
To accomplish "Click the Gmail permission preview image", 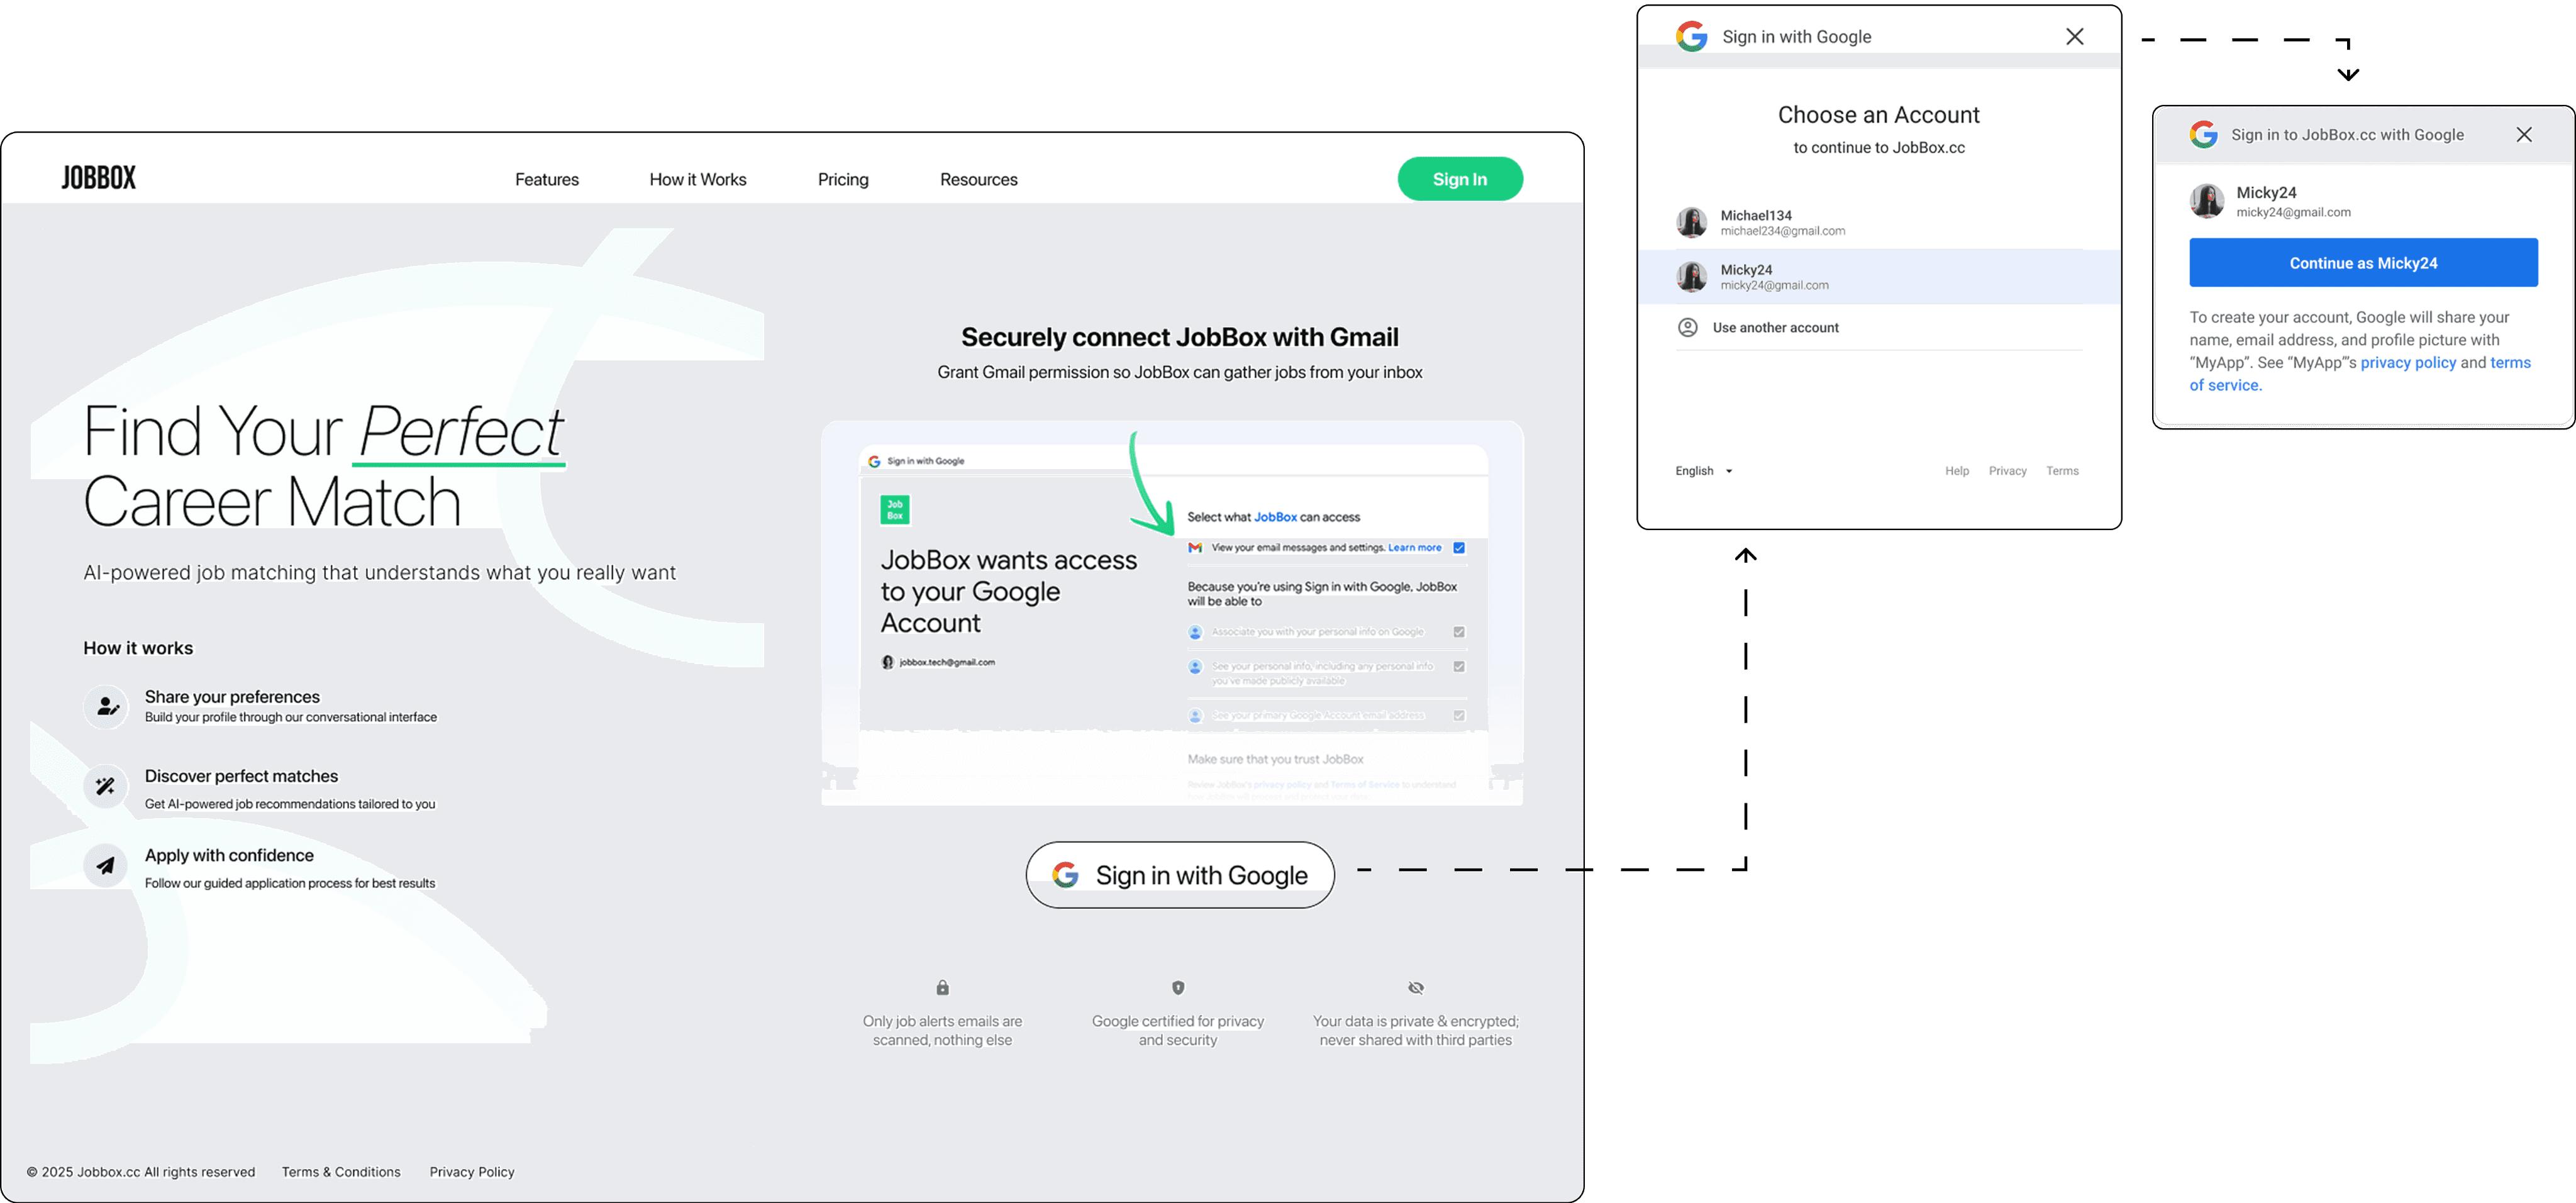I will pos(1172,613).
